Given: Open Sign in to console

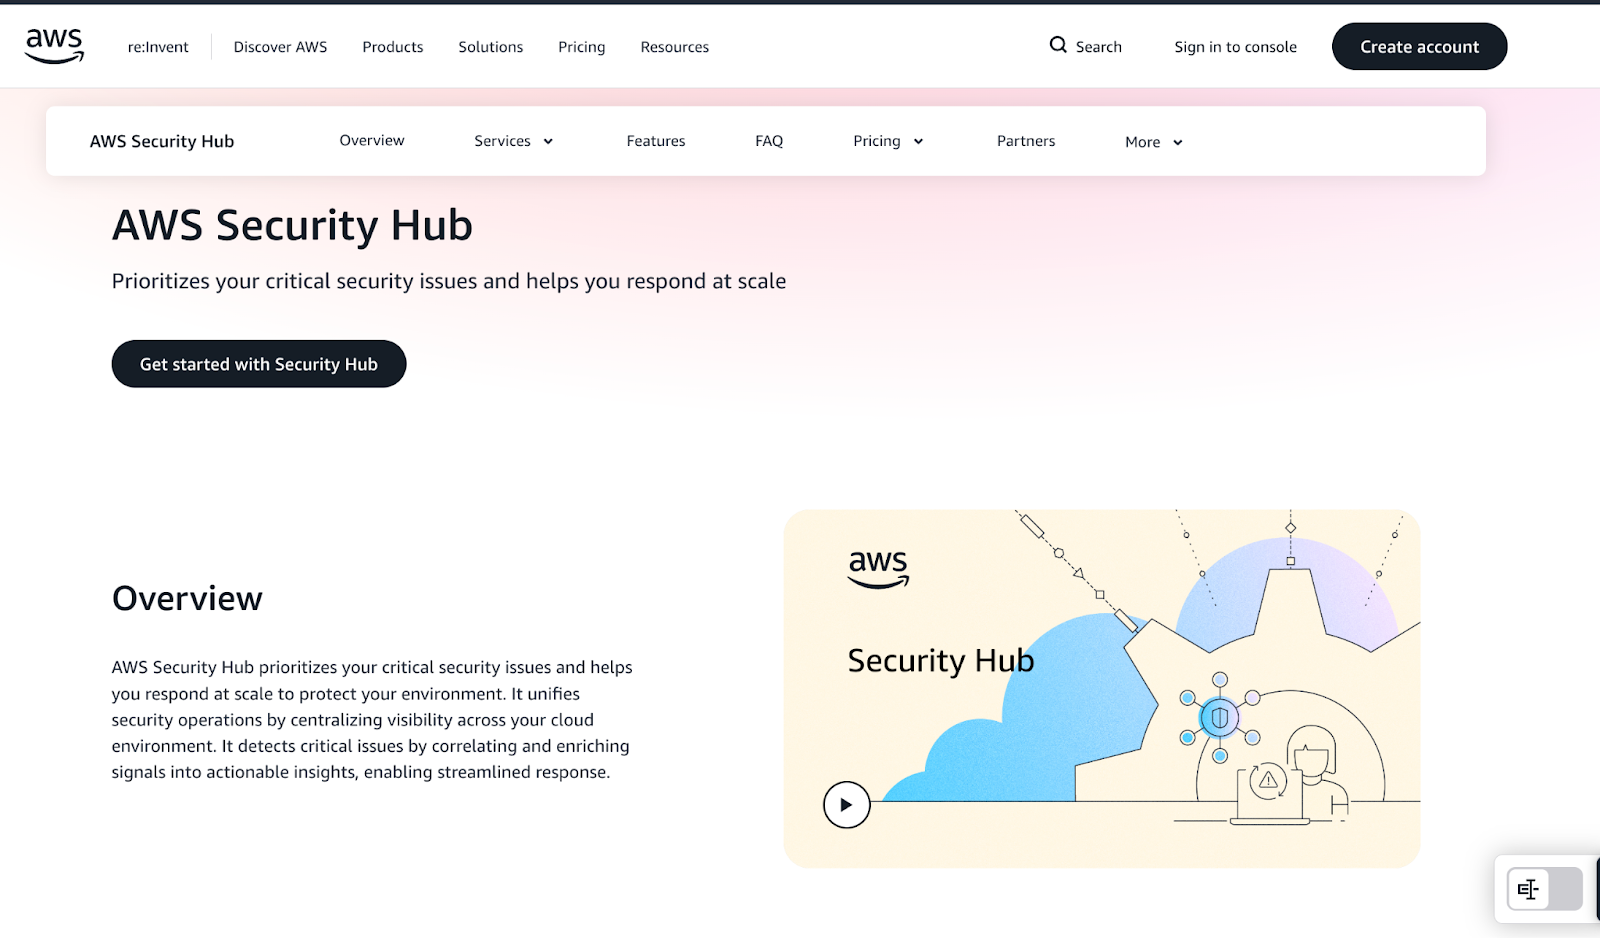Looking at the screenshot, I should [1235, 46].
